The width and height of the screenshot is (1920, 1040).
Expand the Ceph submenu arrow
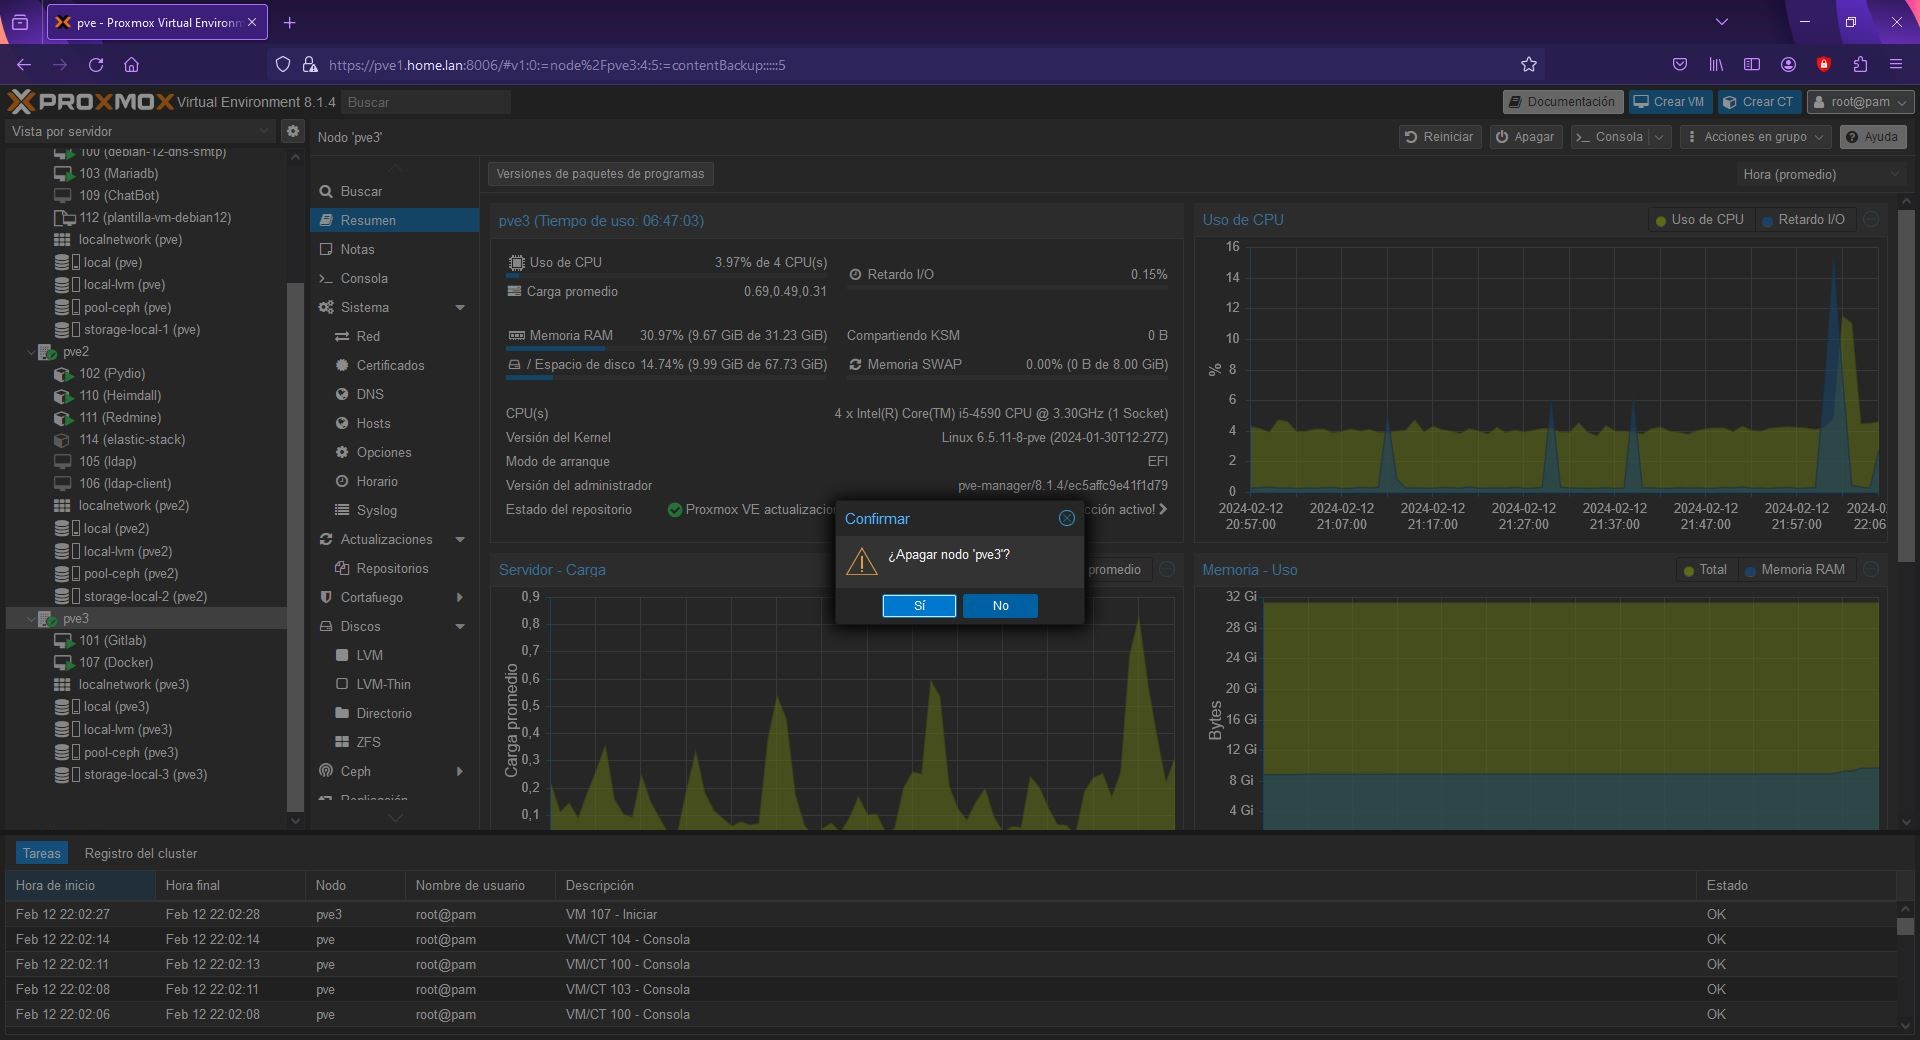click(x=460, y=771)
